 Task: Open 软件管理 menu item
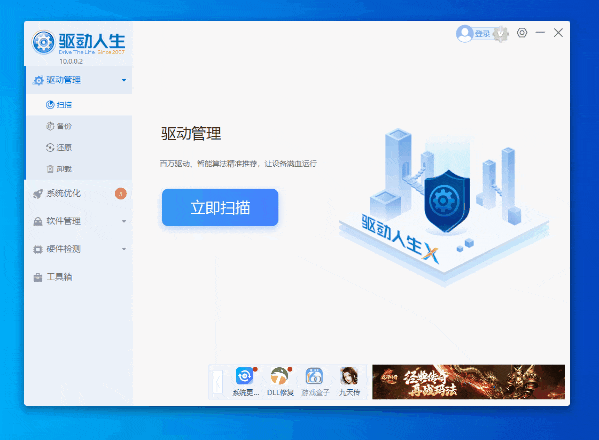tap(79, 221)
